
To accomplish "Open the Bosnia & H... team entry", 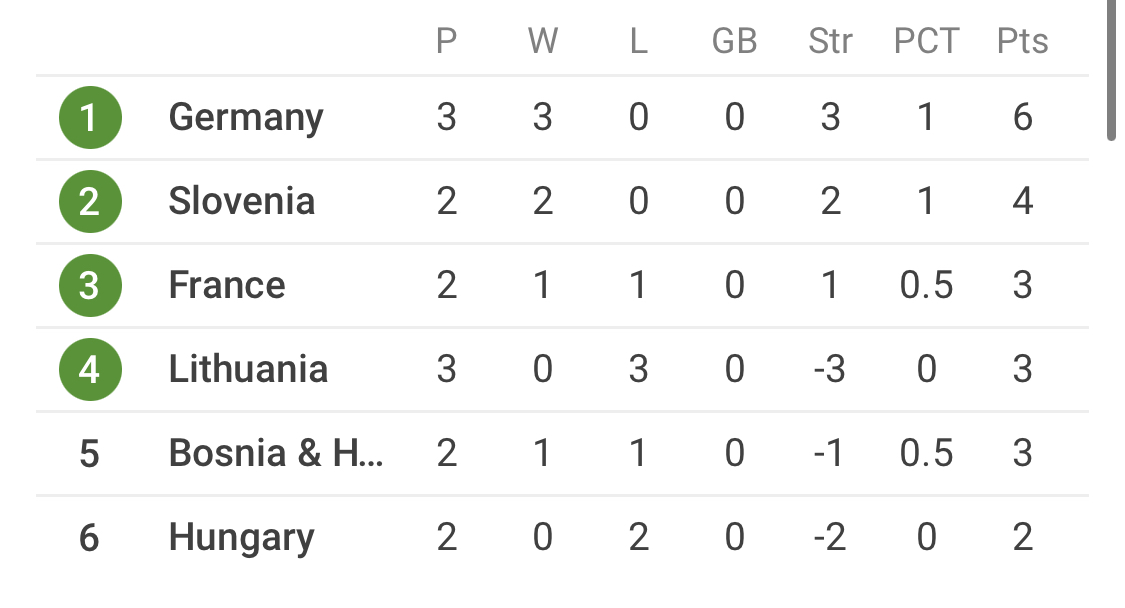I will [x=276, y=454].
